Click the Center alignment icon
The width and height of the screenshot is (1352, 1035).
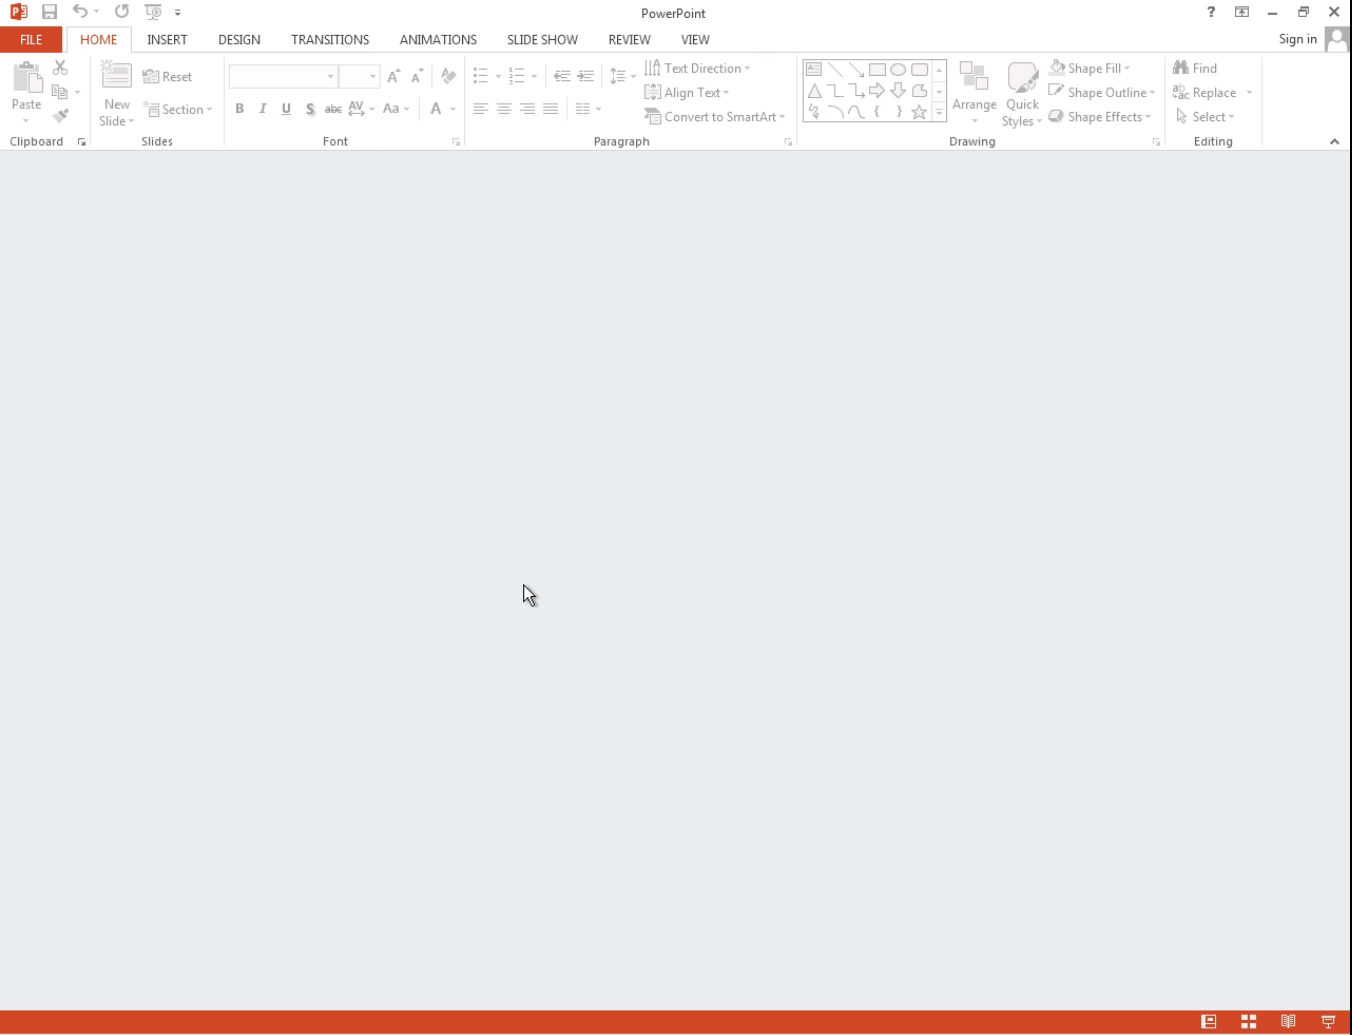[502, 109]
